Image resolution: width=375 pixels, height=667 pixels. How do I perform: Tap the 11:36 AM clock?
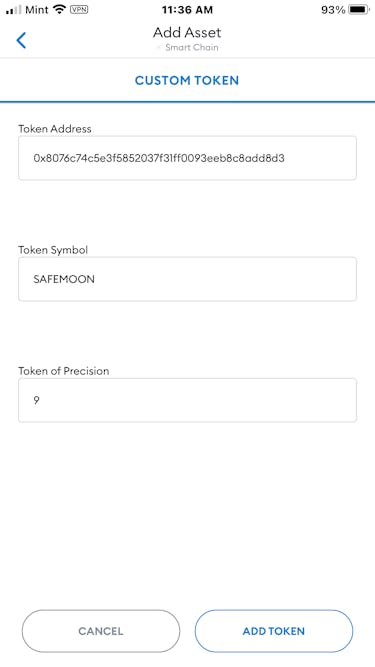(x=187, y=10)
